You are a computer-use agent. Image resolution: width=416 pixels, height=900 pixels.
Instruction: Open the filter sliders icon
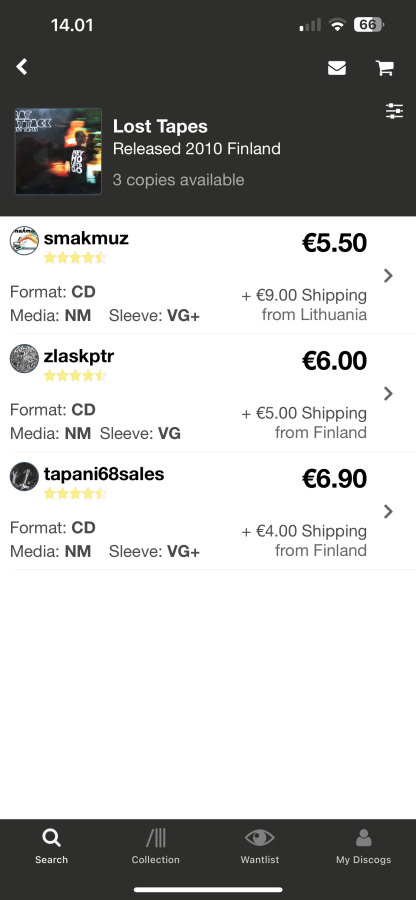[x=395, y=111]
